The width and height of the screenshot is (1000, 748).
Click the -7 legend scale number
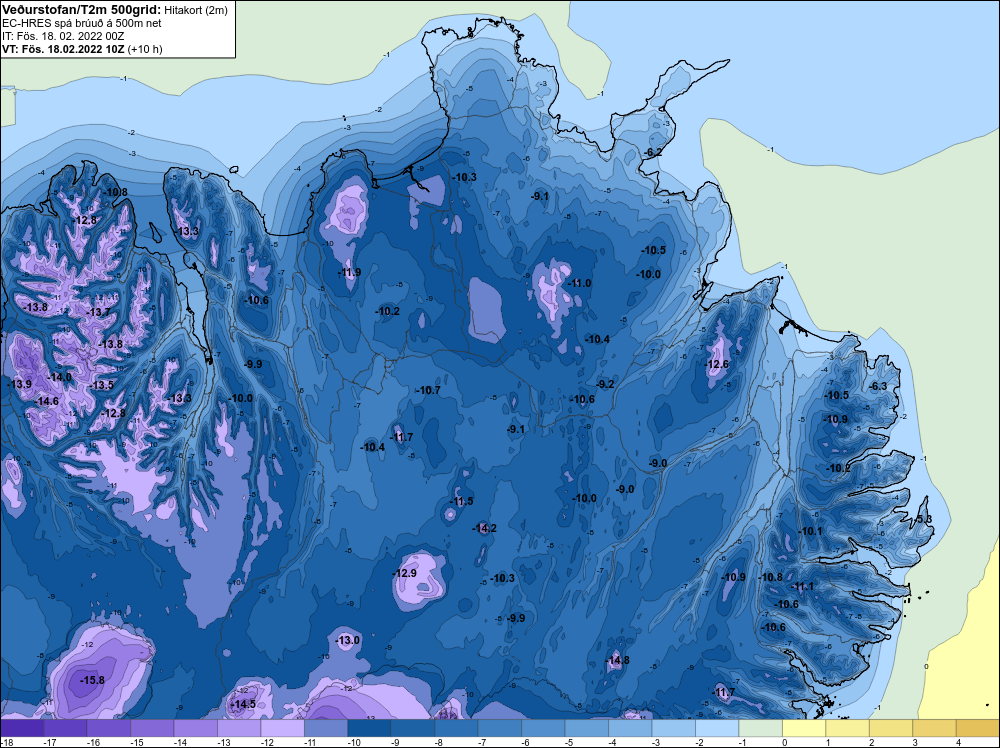click(482, 742)
